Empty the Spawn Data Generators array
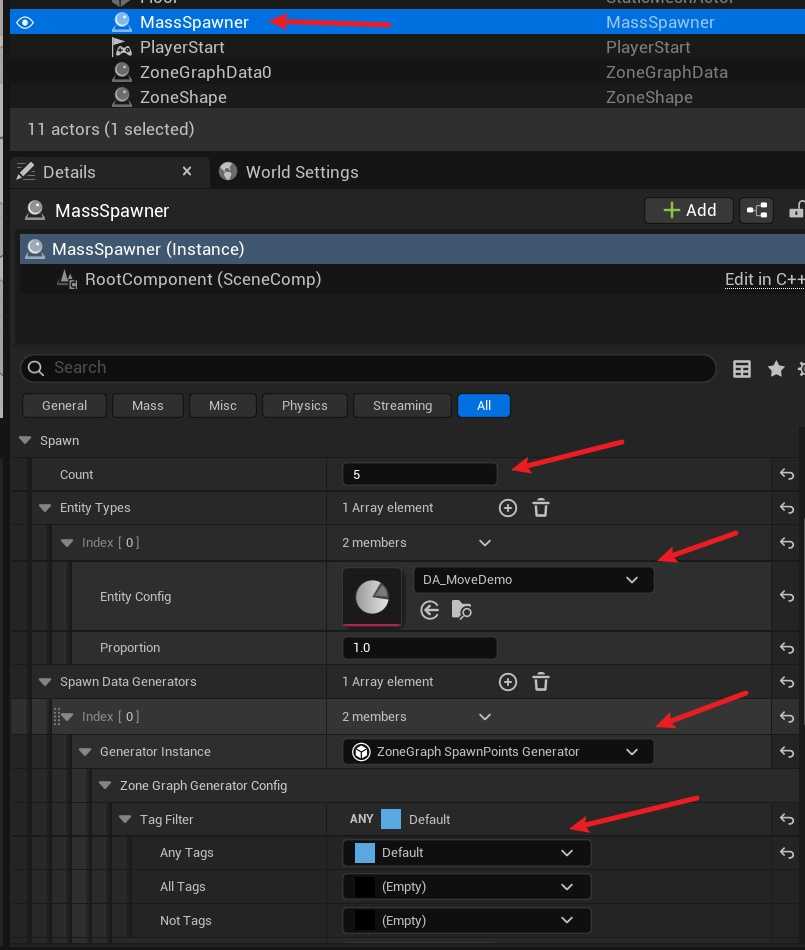 click(x=541, y=682)
